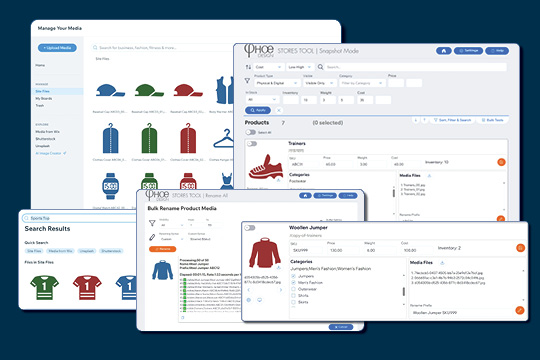Click orange rename pencil icon for Woollen Jumper
Image resolution: width=540 pixels, height=360 pixels.
click(520, 310)
